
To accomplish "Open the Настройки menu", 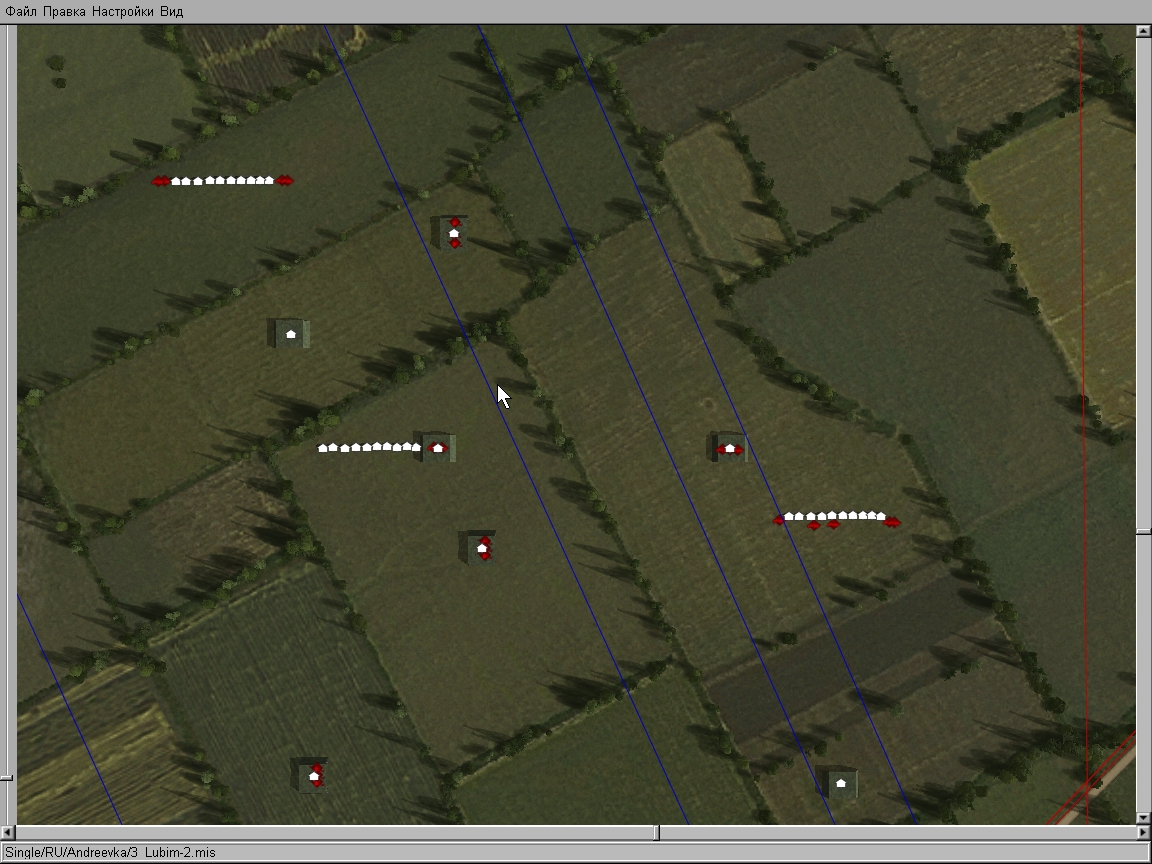I will click(123, 12).
